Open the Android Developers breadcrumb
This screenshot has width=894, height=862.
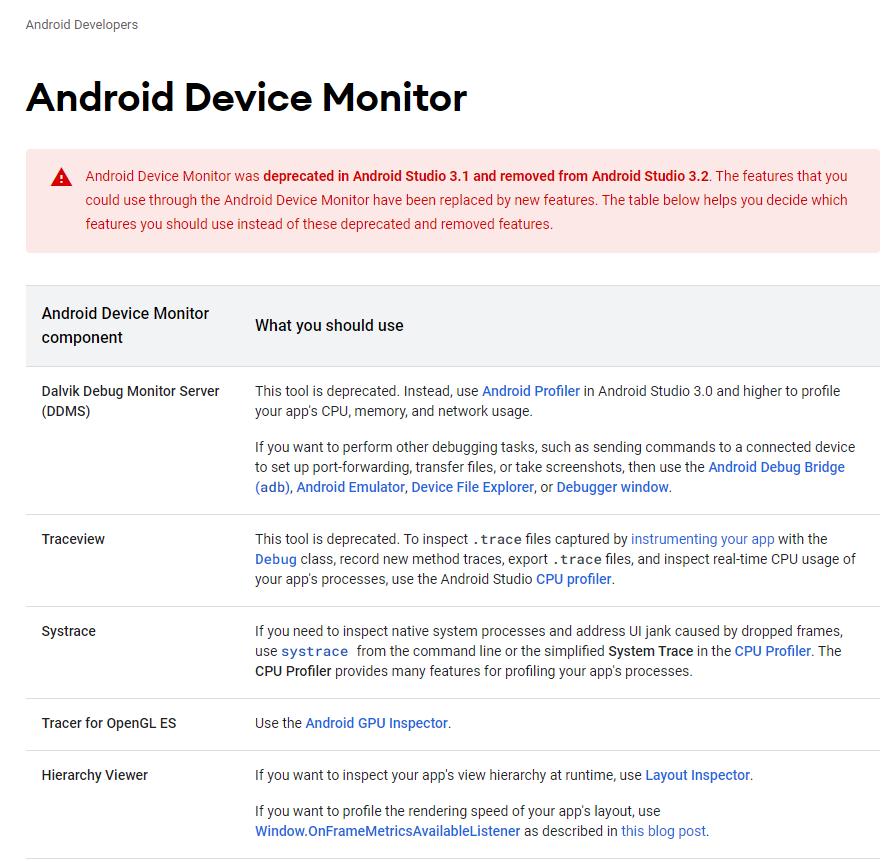point(82,25)
